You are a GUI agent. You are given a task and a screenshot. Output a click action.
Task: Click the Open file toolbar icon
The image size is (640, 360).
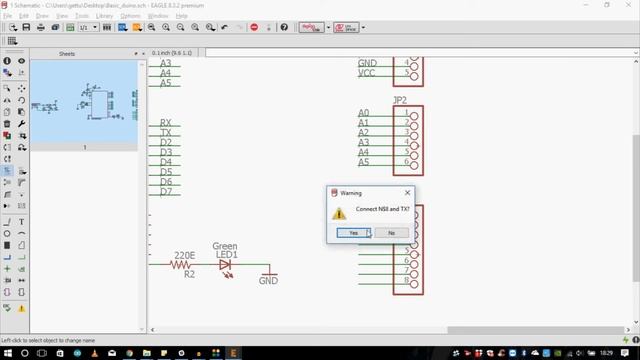(x=13, y=27)
